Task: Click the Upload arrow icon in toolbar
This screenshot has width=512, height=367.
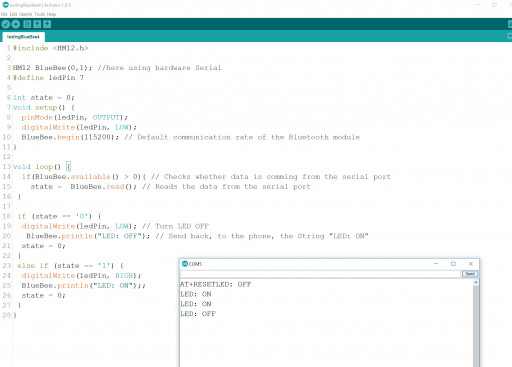Action: point(16,24)
